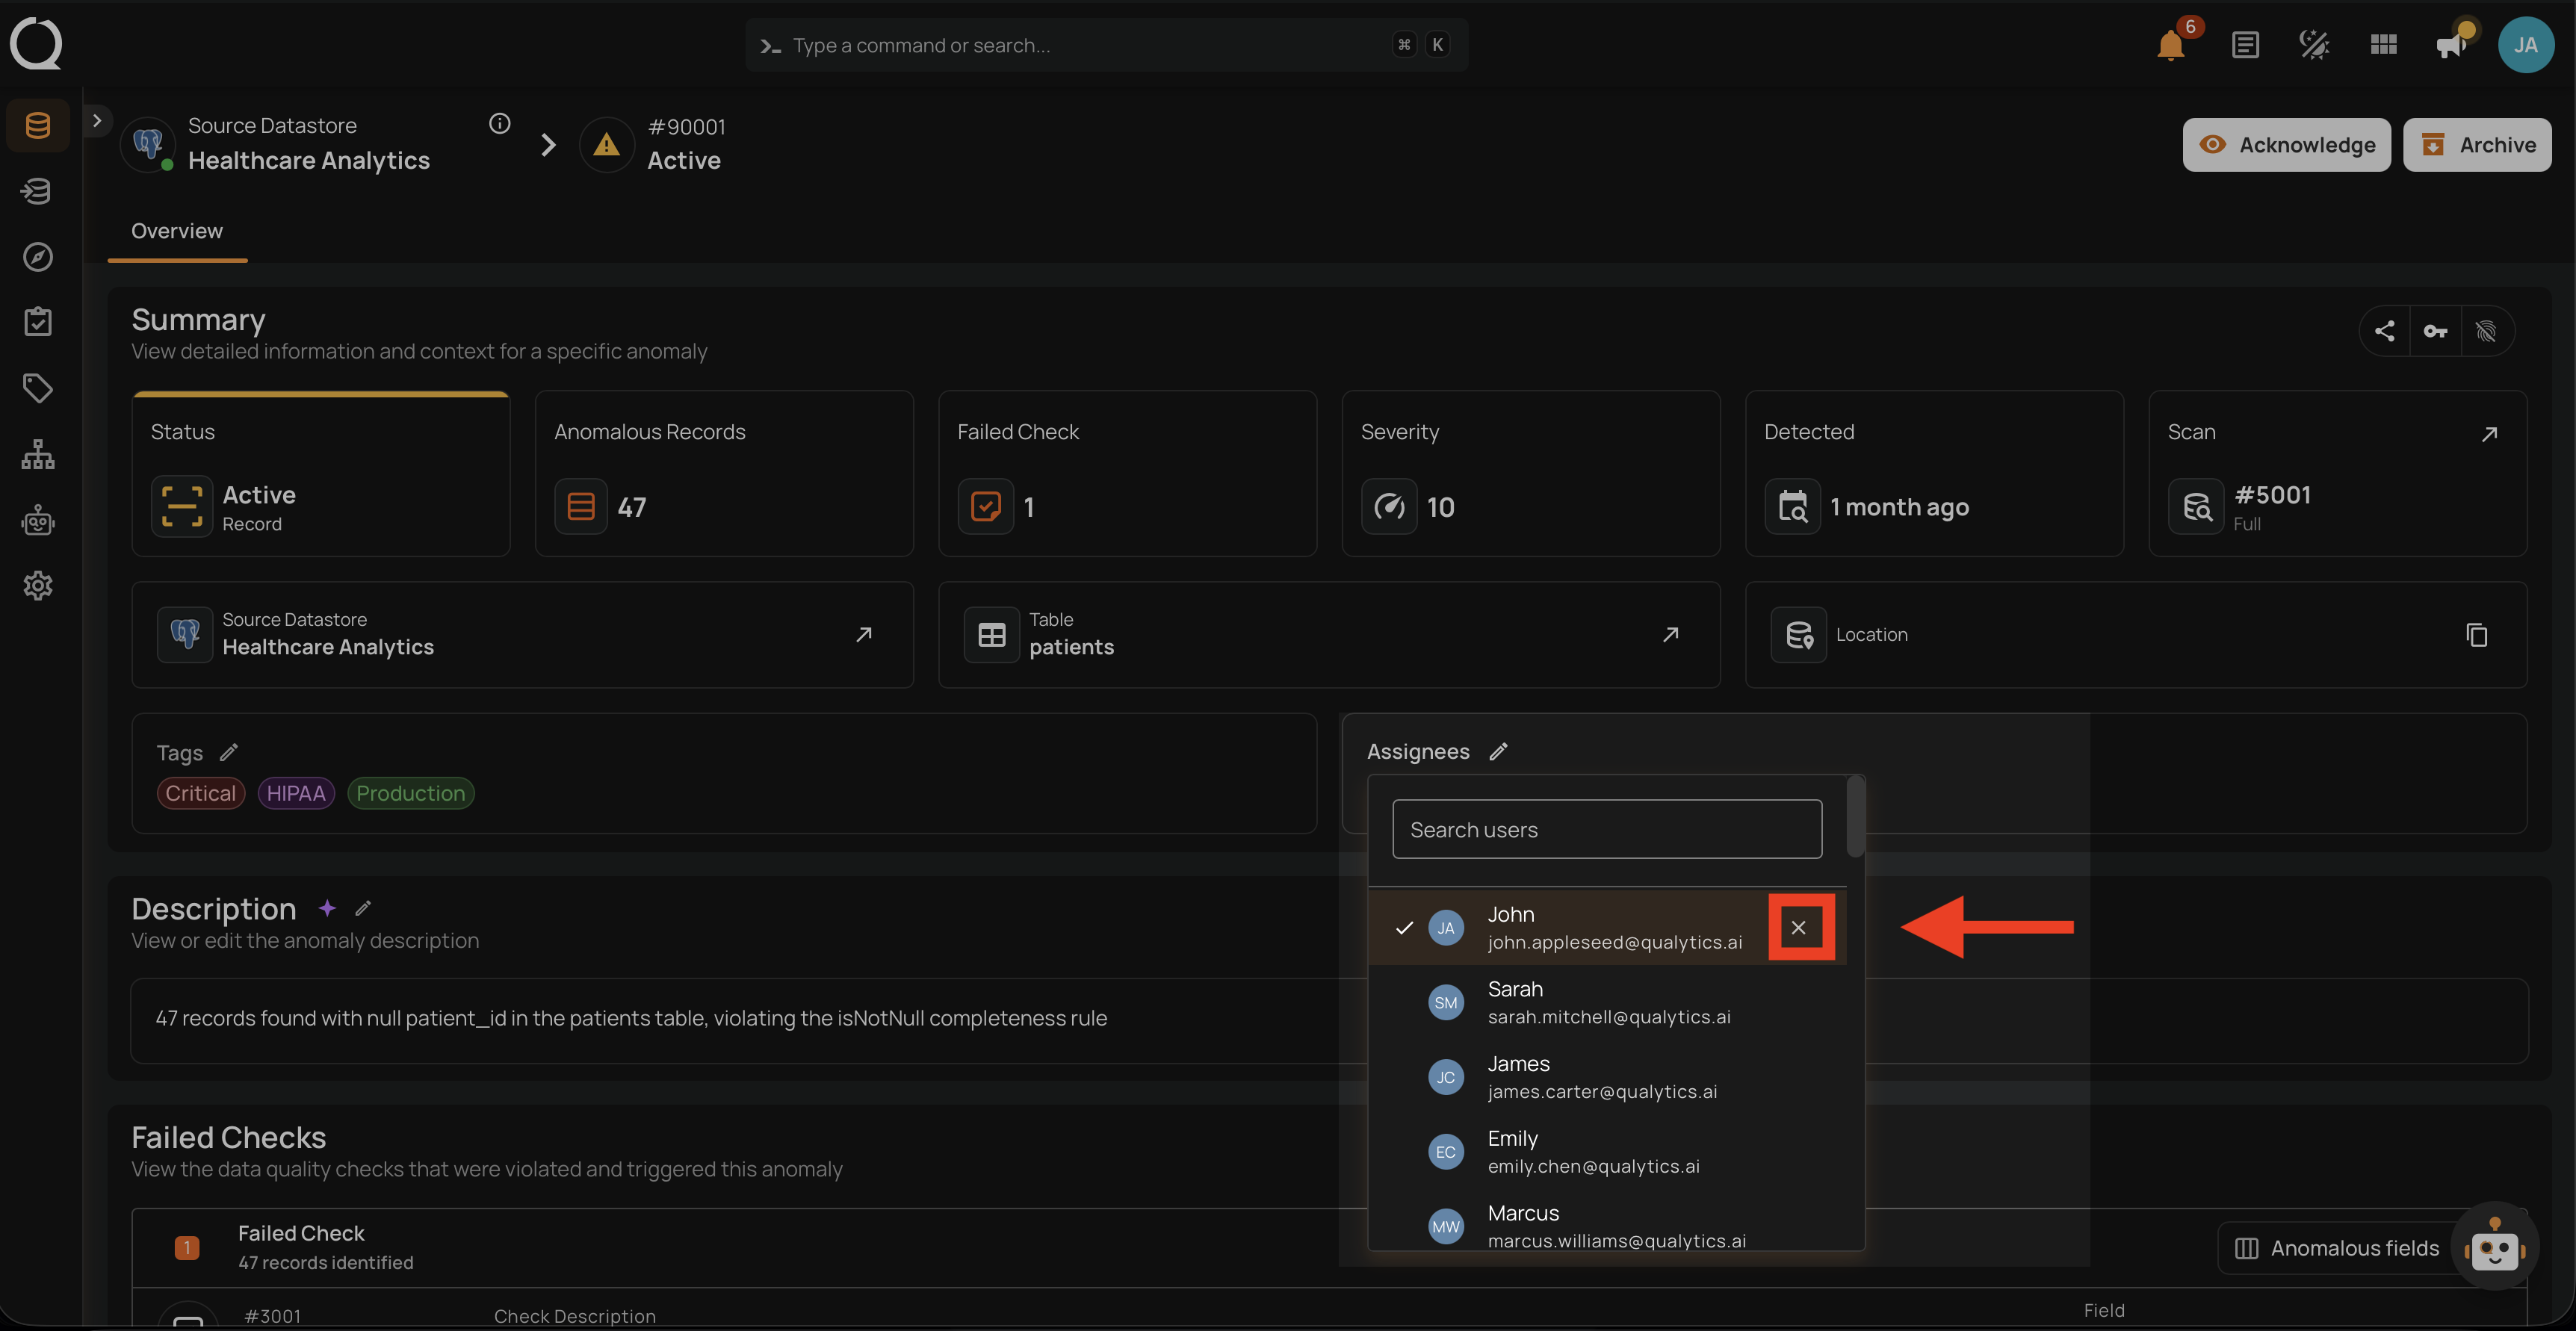Screen dimensions: 2576x1331
Task: Click the assignee list scrollbar
Action: 1855,817
